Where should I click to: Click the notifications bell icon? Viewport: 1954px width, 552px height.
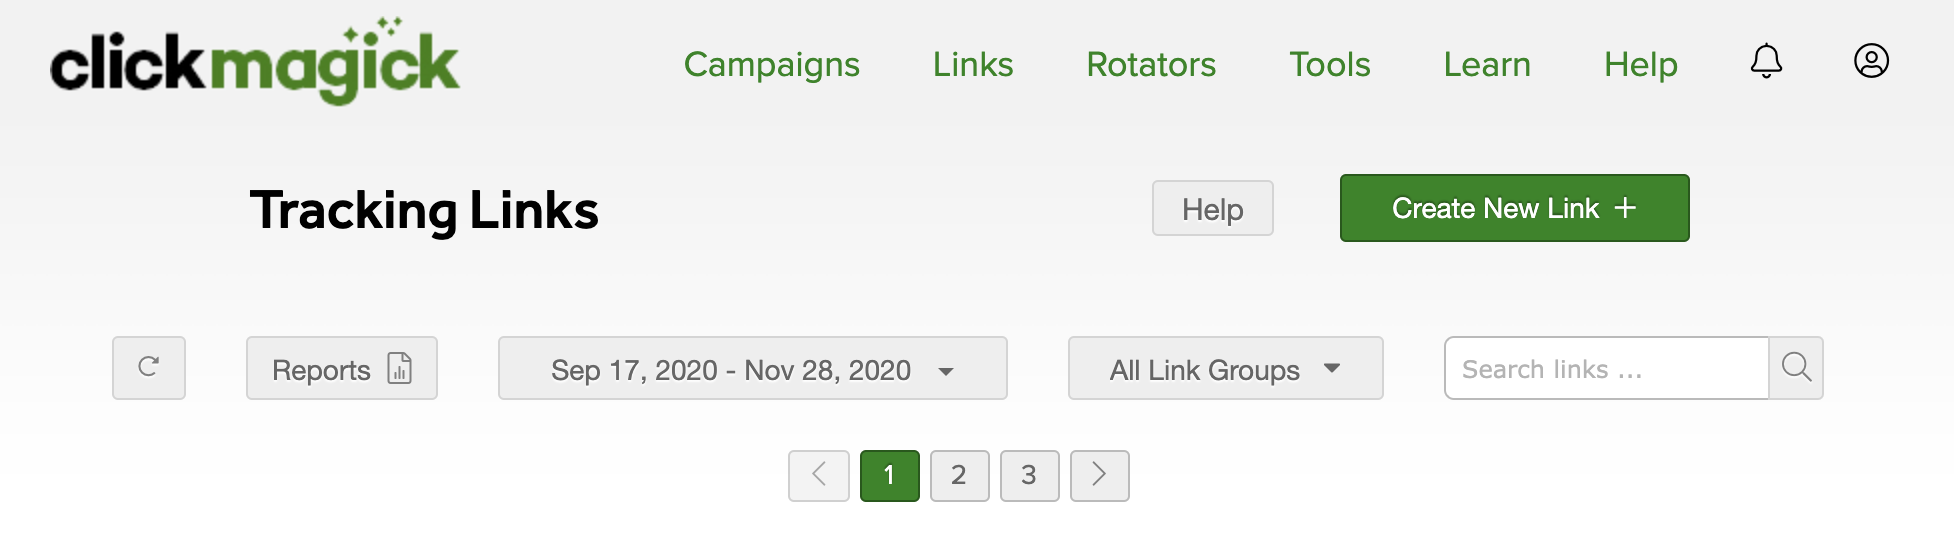(1766, 62)
